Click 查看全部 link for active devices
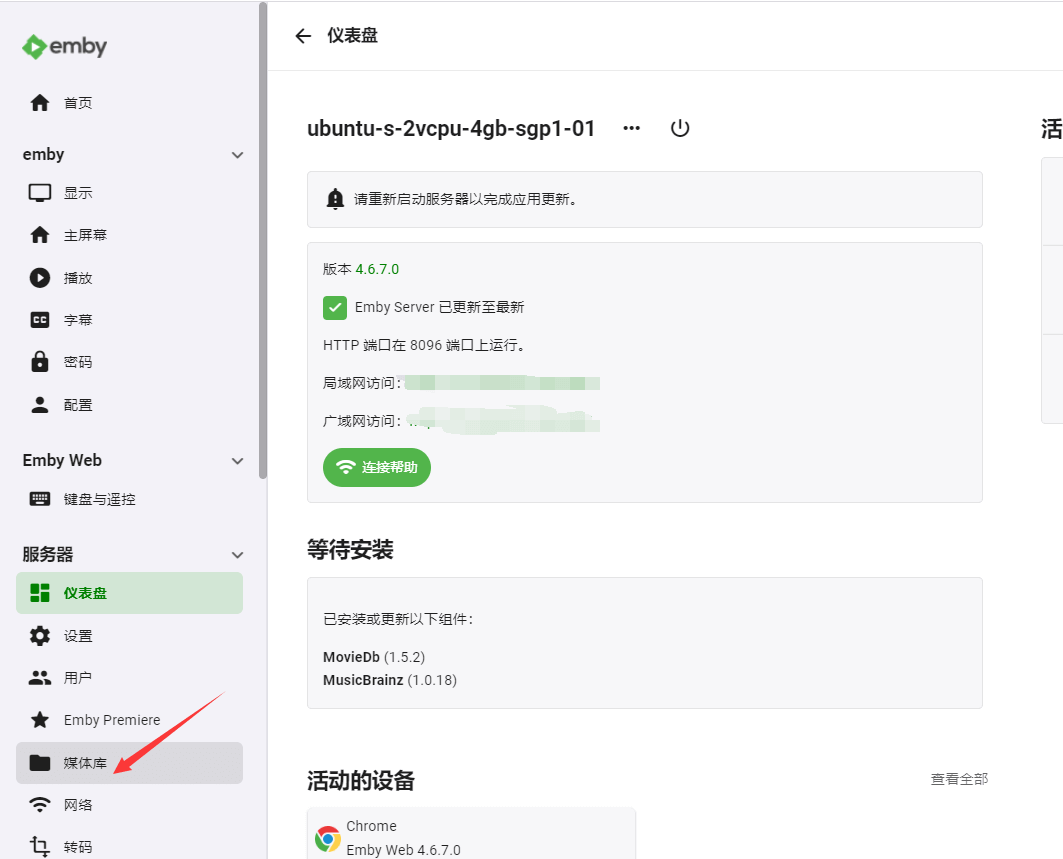This screenshot has width=1063, height=859. 958,779
